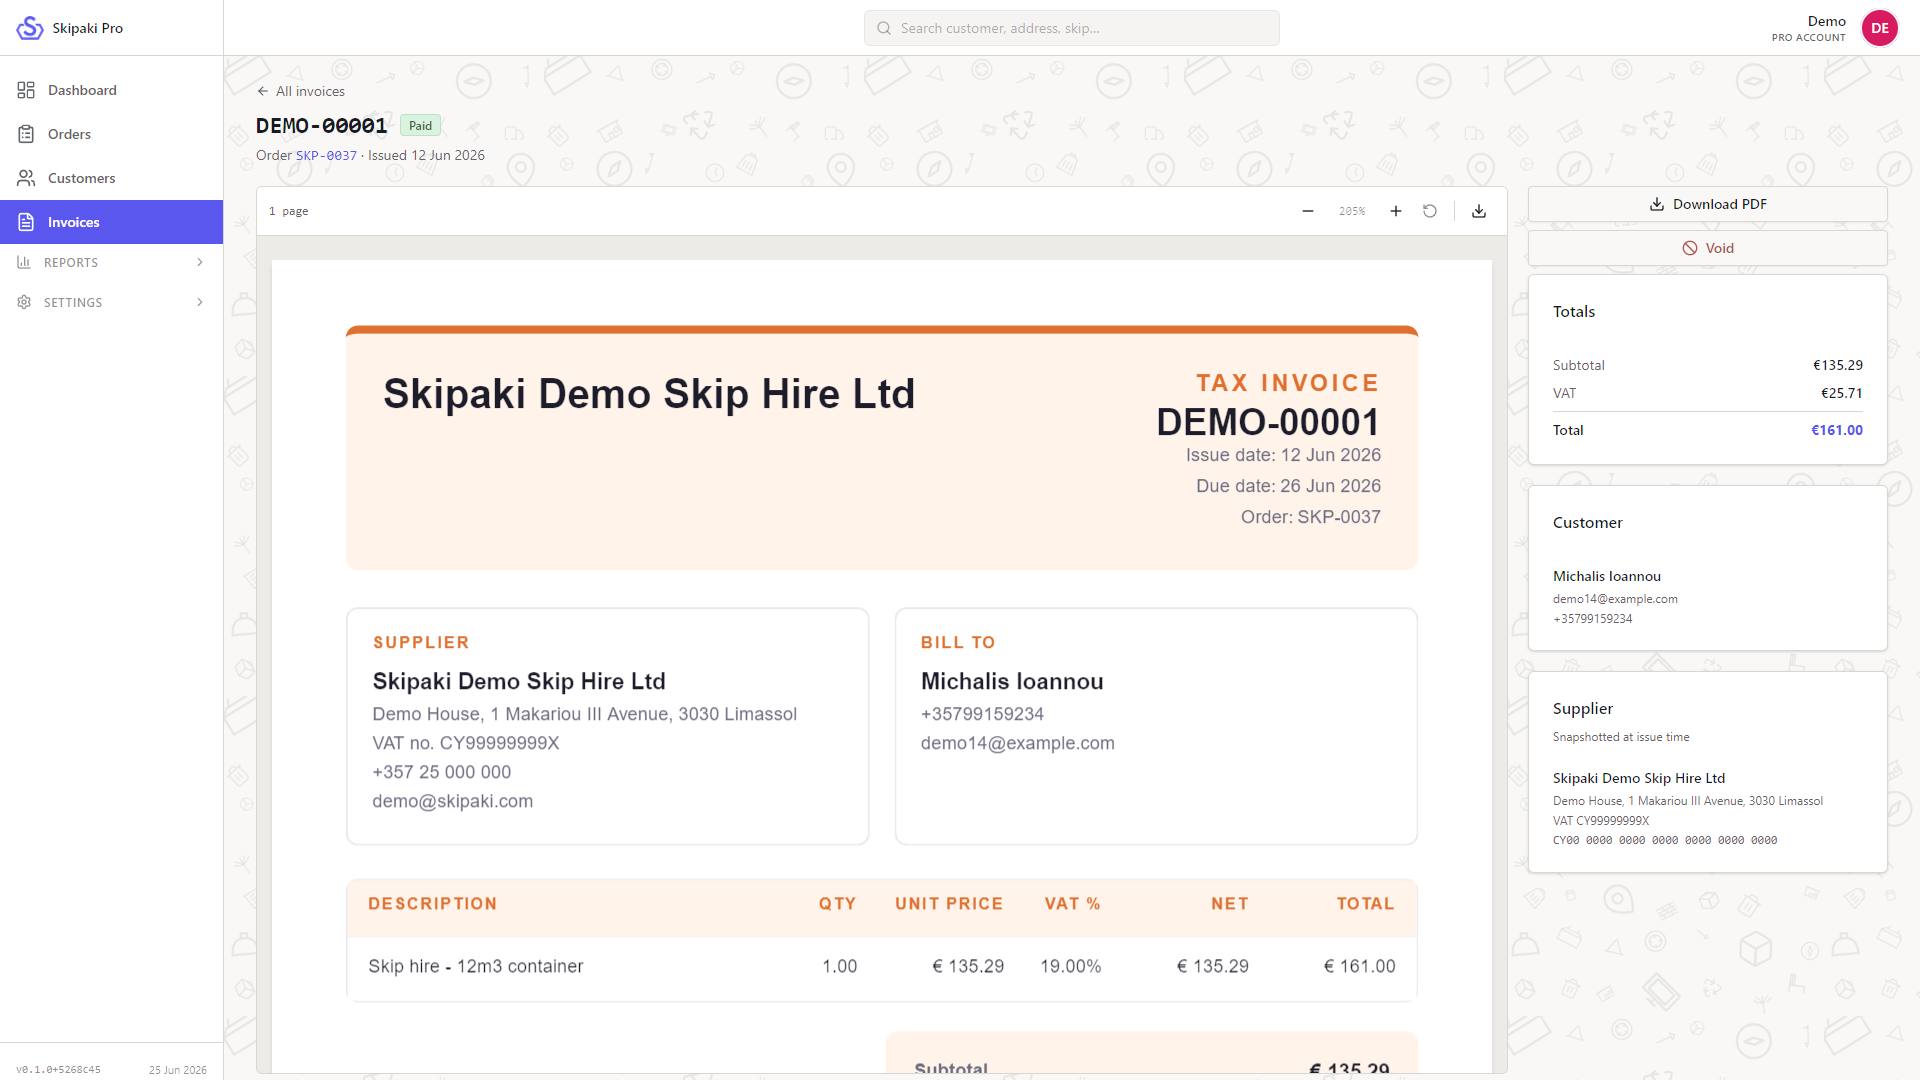Zoom in the PDF viewer
Screen dimensions: 1920x1080
click(x=1396, y=211)
